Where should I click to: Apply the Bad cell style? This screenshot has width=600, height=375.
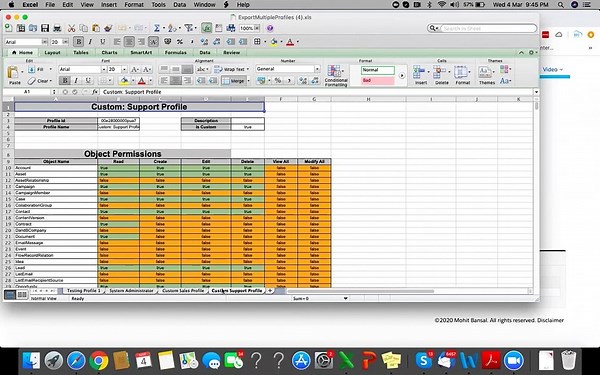tap(378, 80)
